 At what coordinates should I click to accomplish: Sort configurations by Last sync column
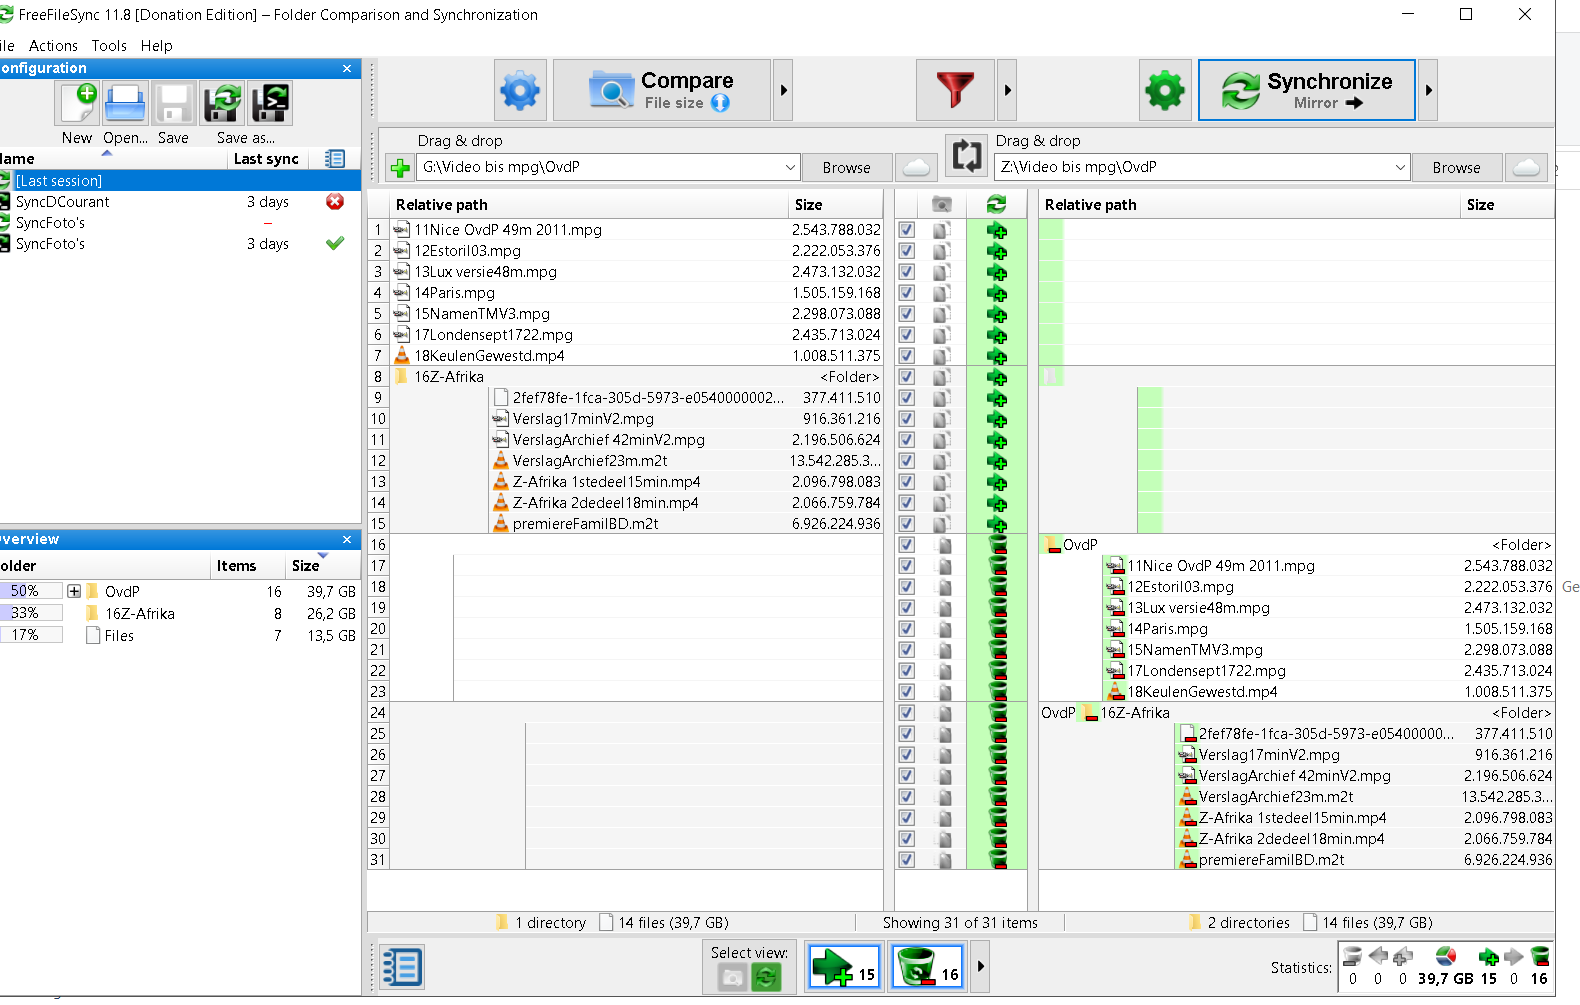266,159
